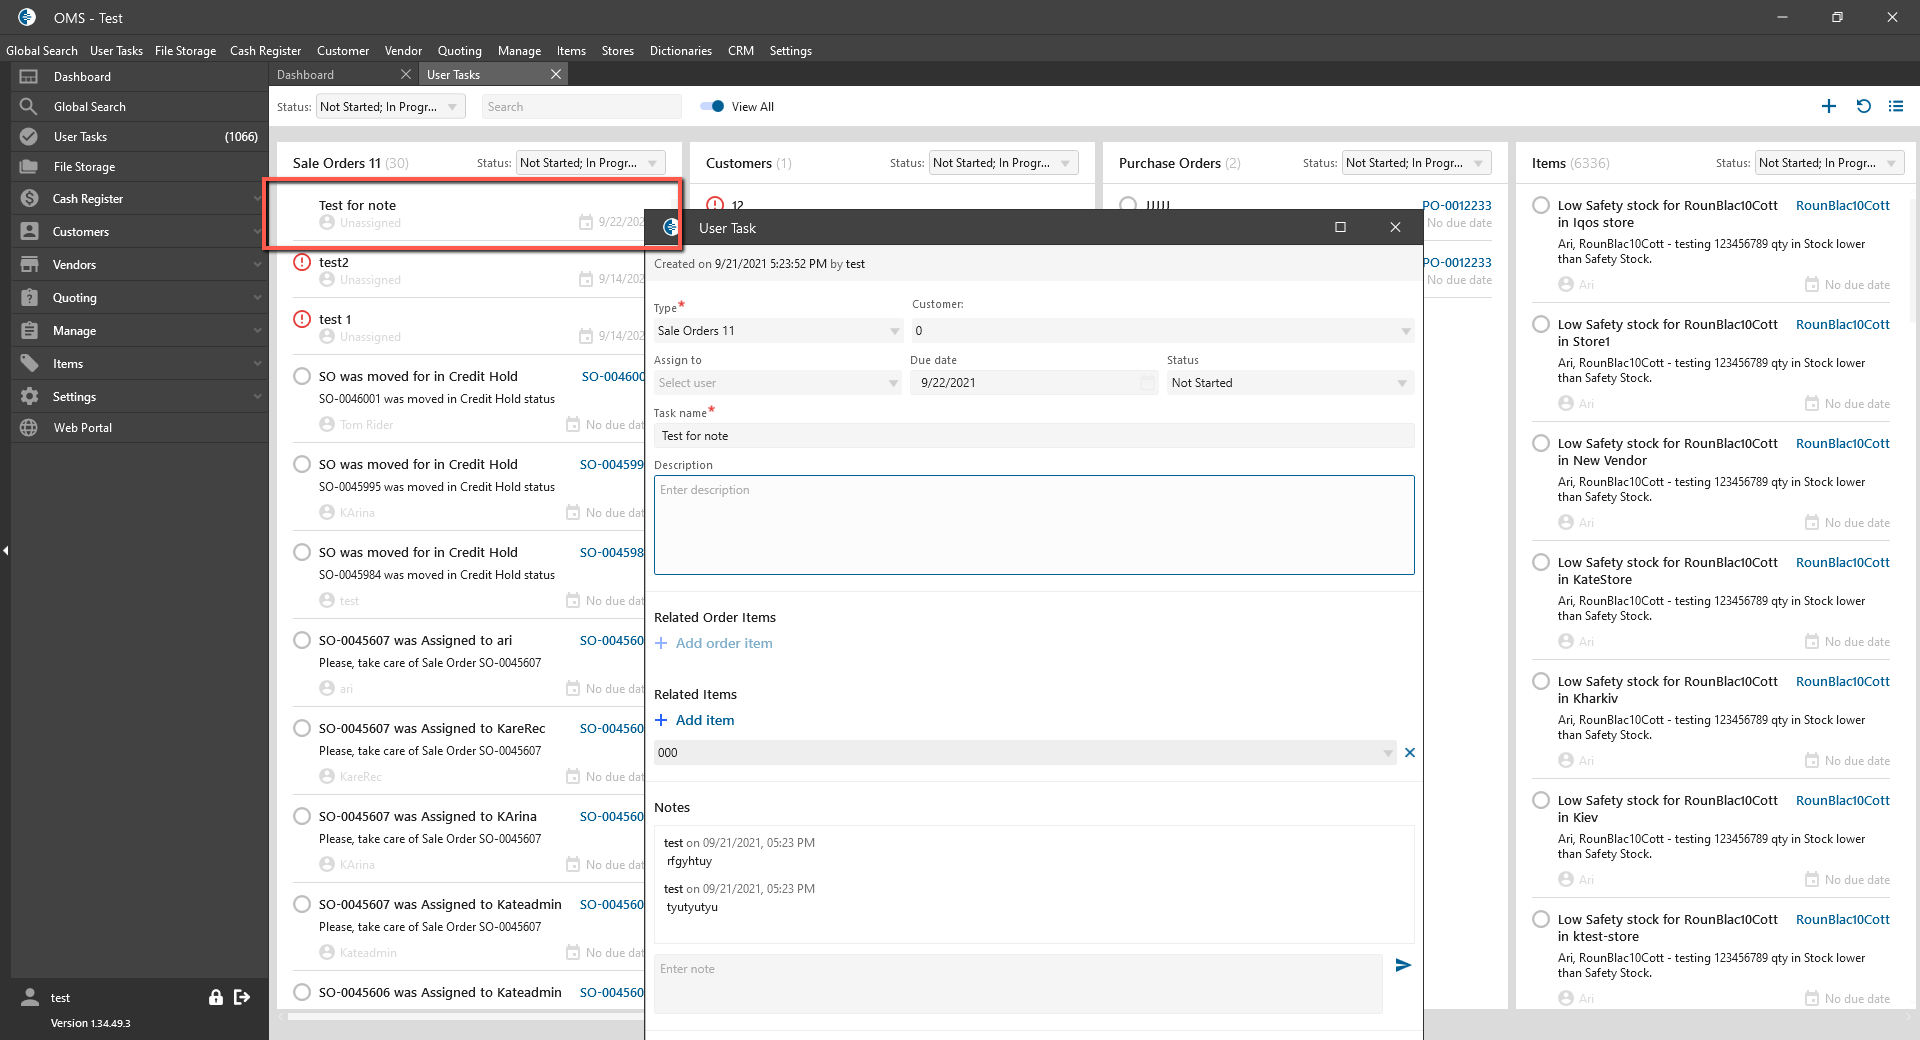Click the refresh tasks icon
This screenshot has height=1040, width=1920.
tap(1863, 106)
